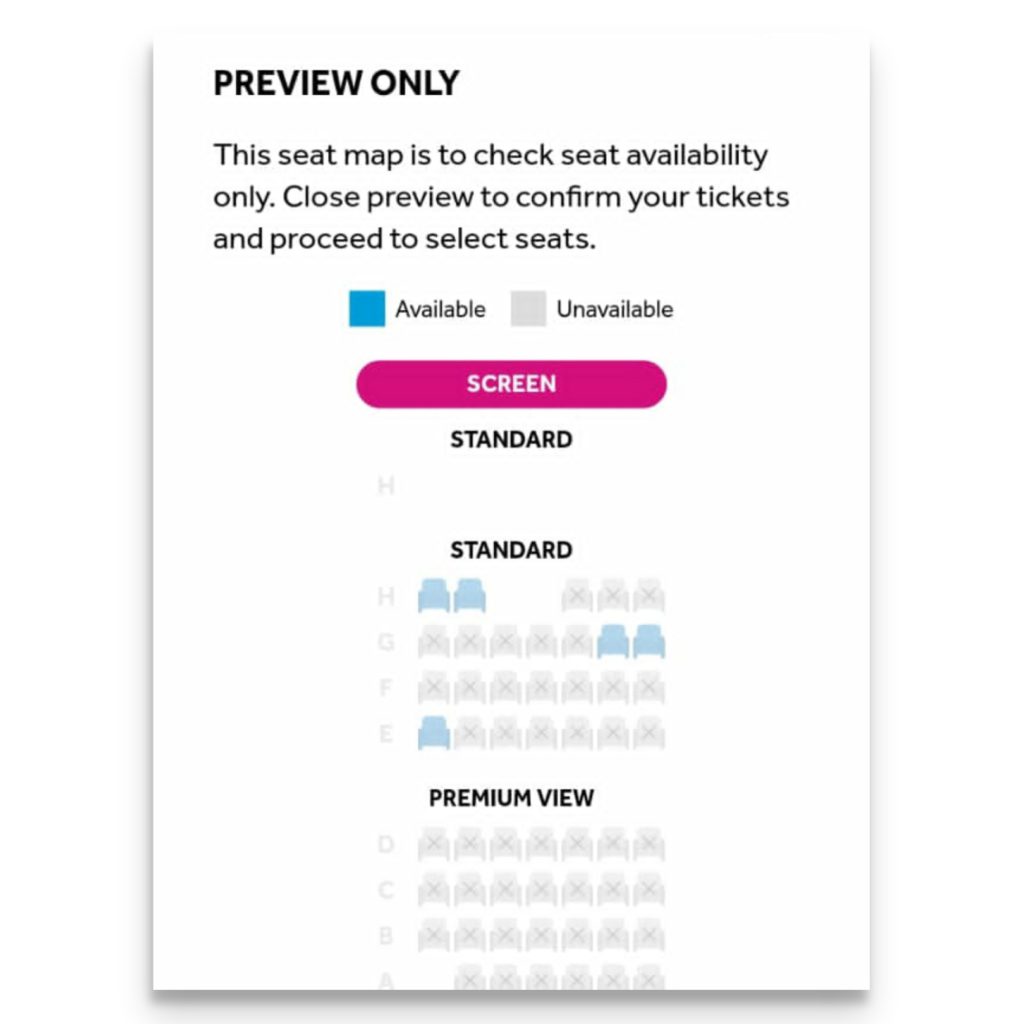The image size is (1024, 1024).
Task: Click the Unavailable legend label text
Action: pyautogui.click(x=615, y=309)
